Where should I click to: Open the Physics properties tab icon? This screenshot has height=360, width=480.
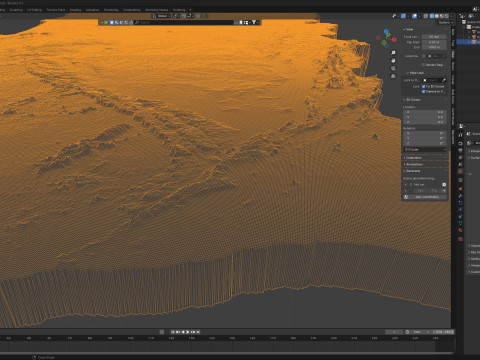tap(460, 209)
